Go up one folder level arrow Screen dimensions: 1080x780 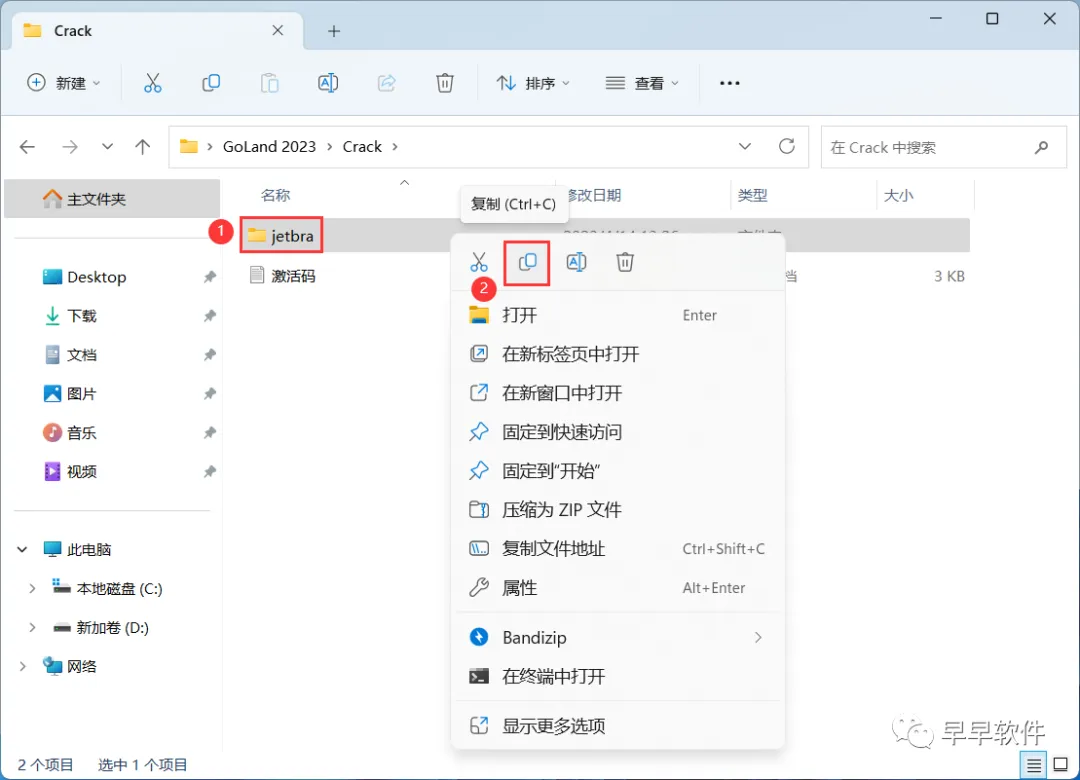pos(143,147)
